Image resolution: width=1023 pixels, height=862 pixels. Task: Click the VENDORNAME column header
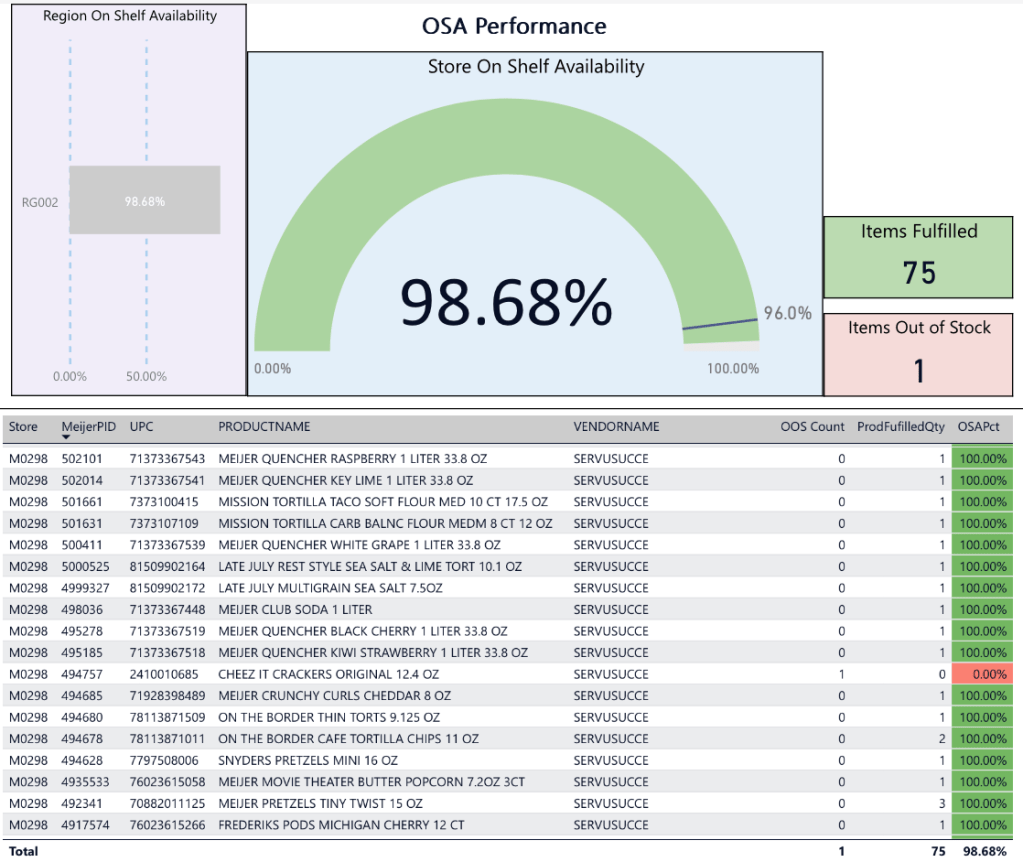click(616, 426)
